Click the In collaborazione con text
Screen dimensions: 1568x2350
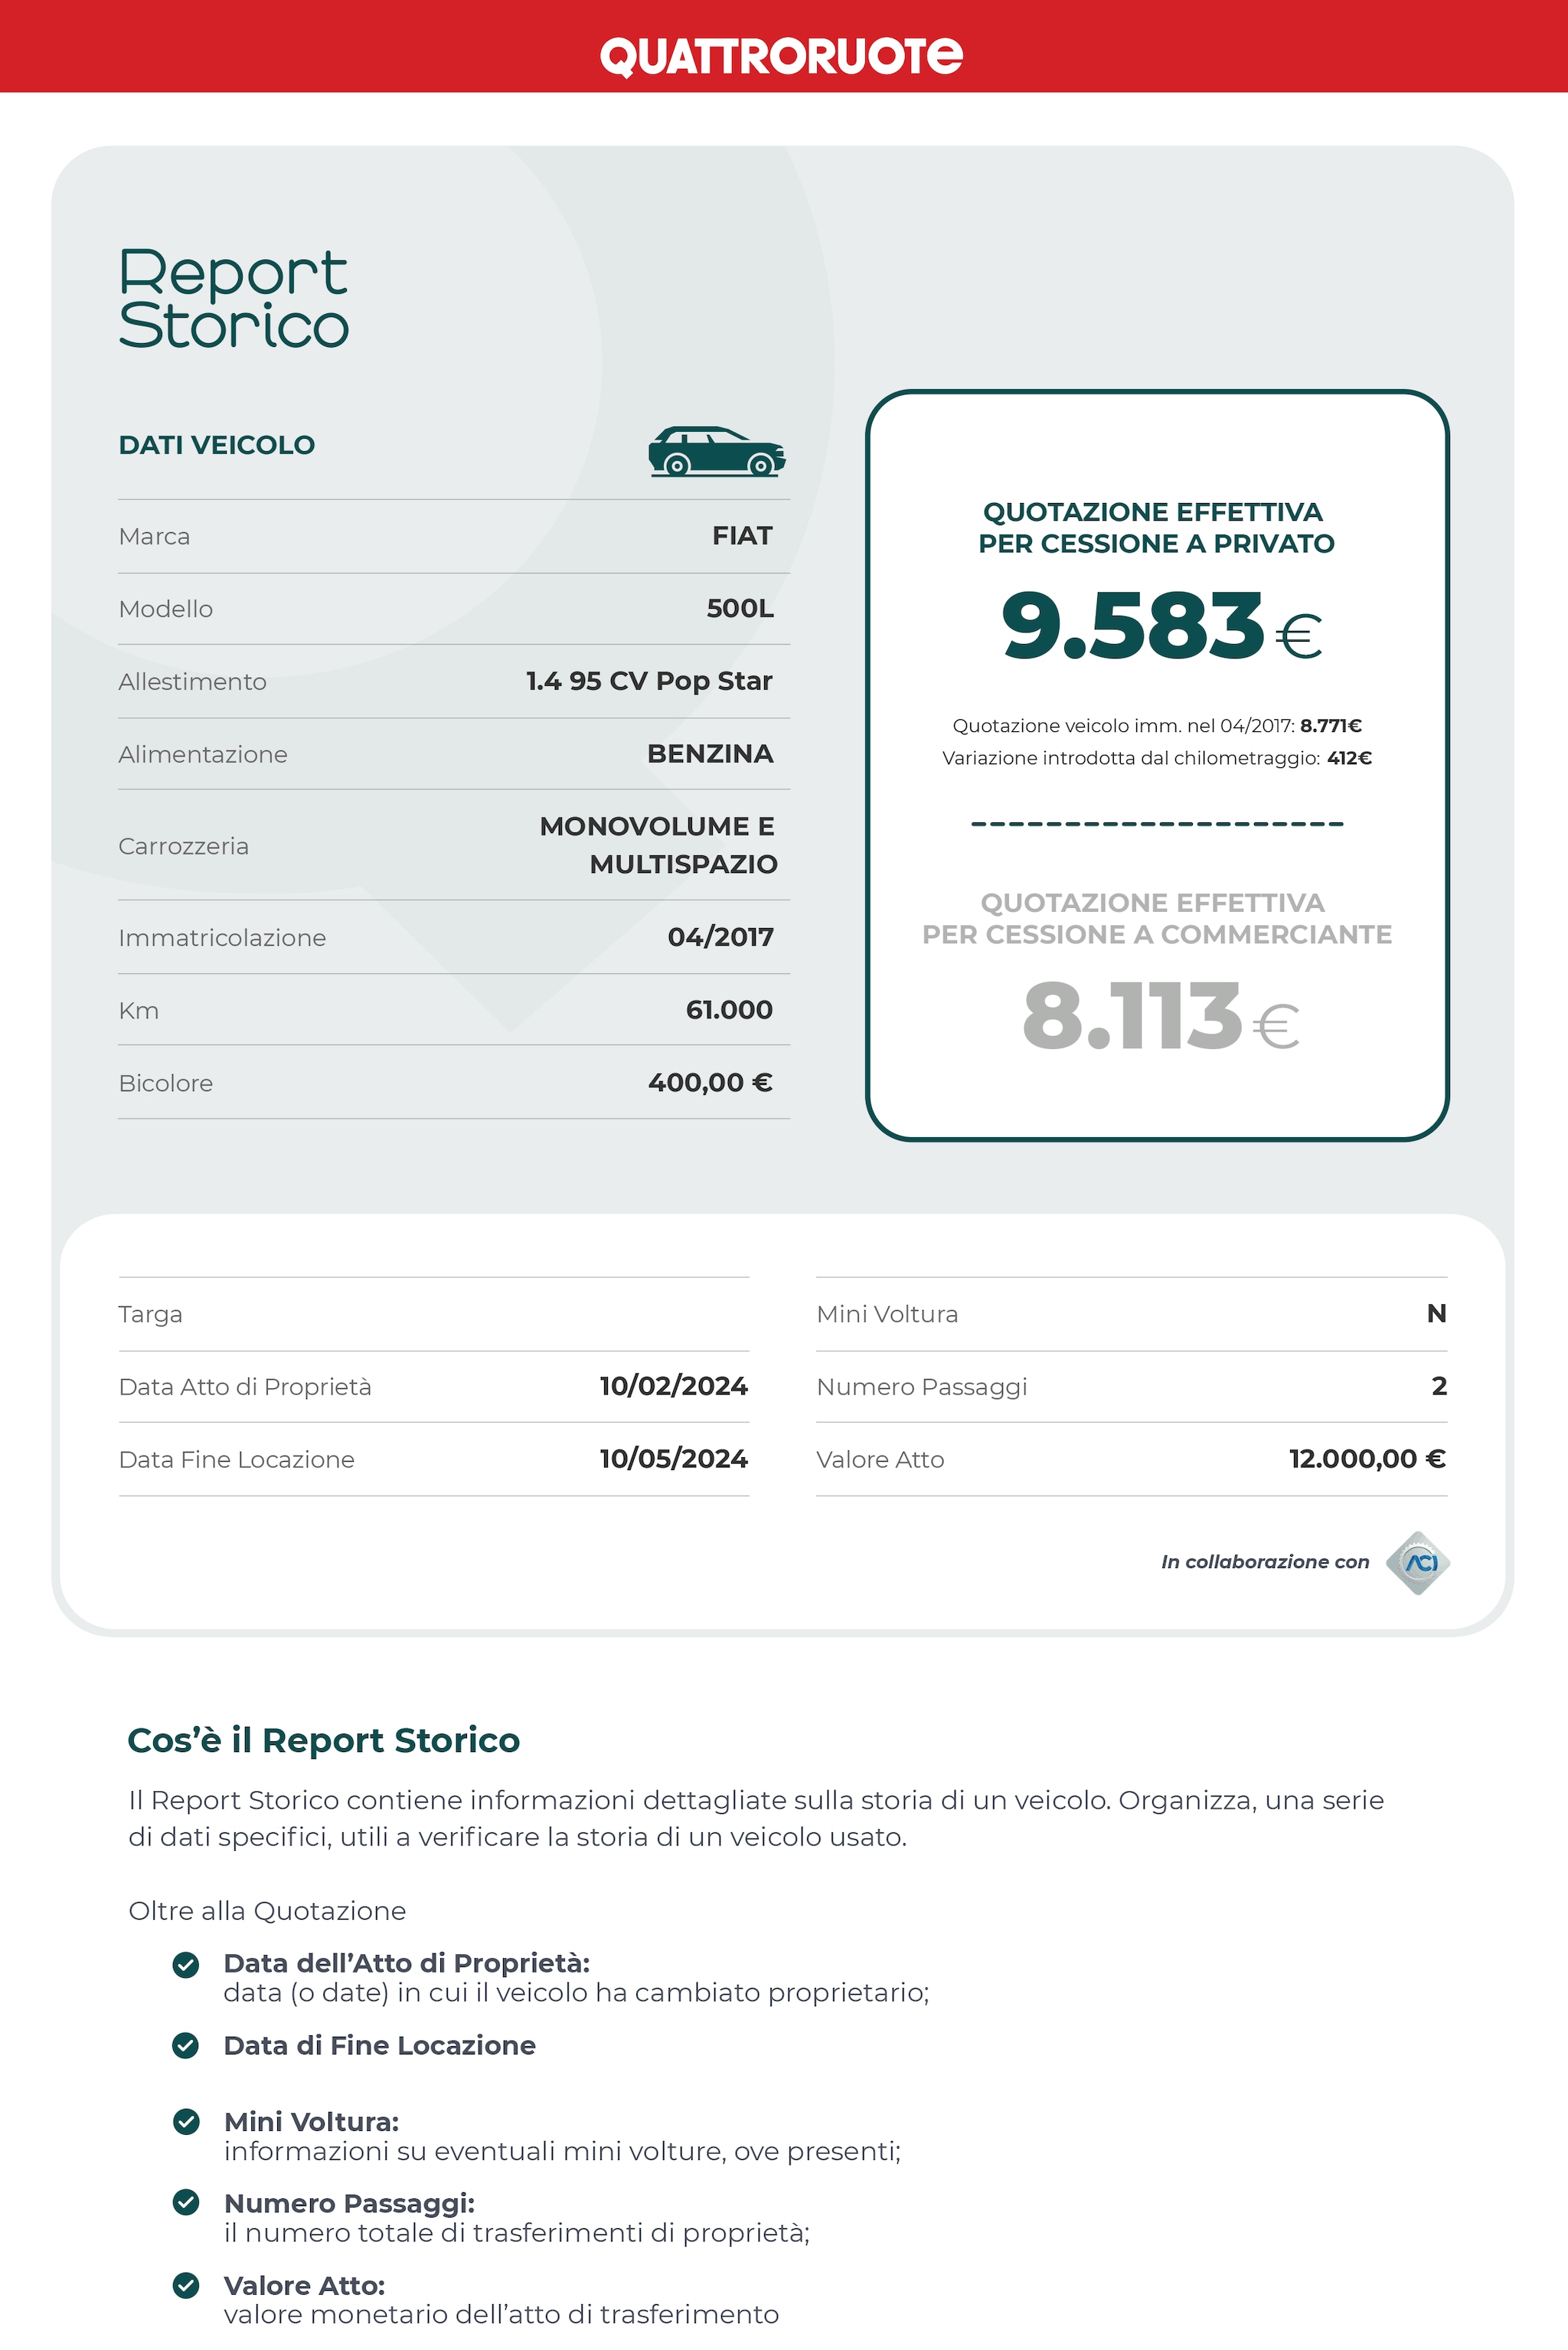tap(1265, 1562)
